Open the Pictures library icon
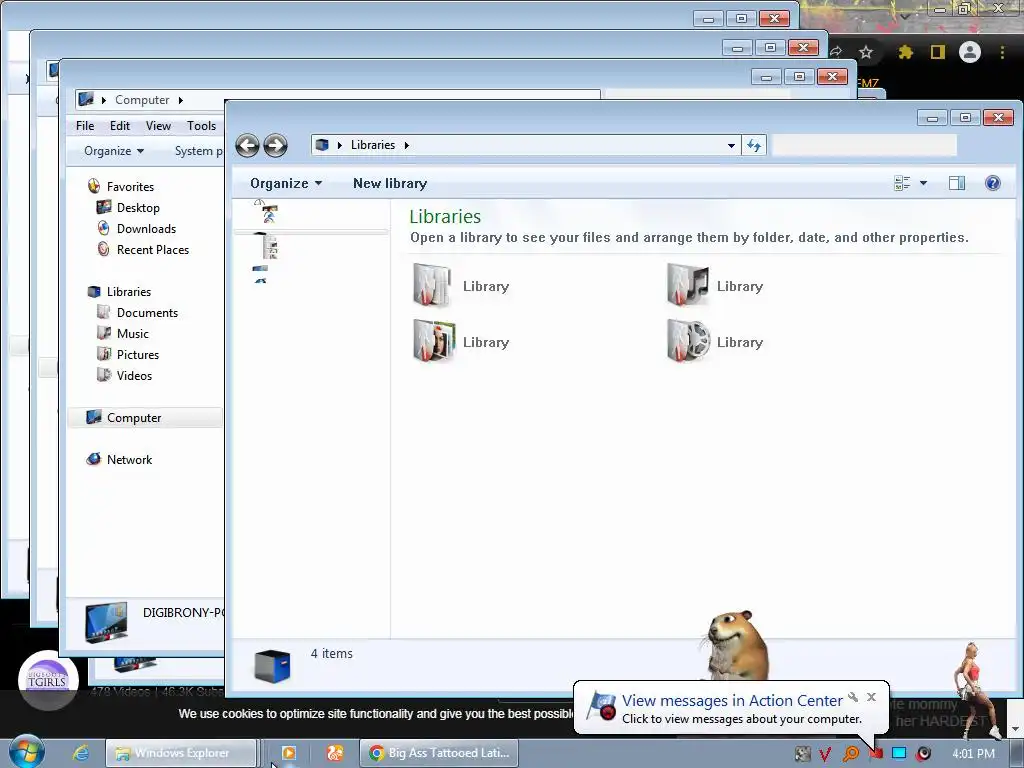The width and height of the screenshot is (1024, 768). point(434,342)
